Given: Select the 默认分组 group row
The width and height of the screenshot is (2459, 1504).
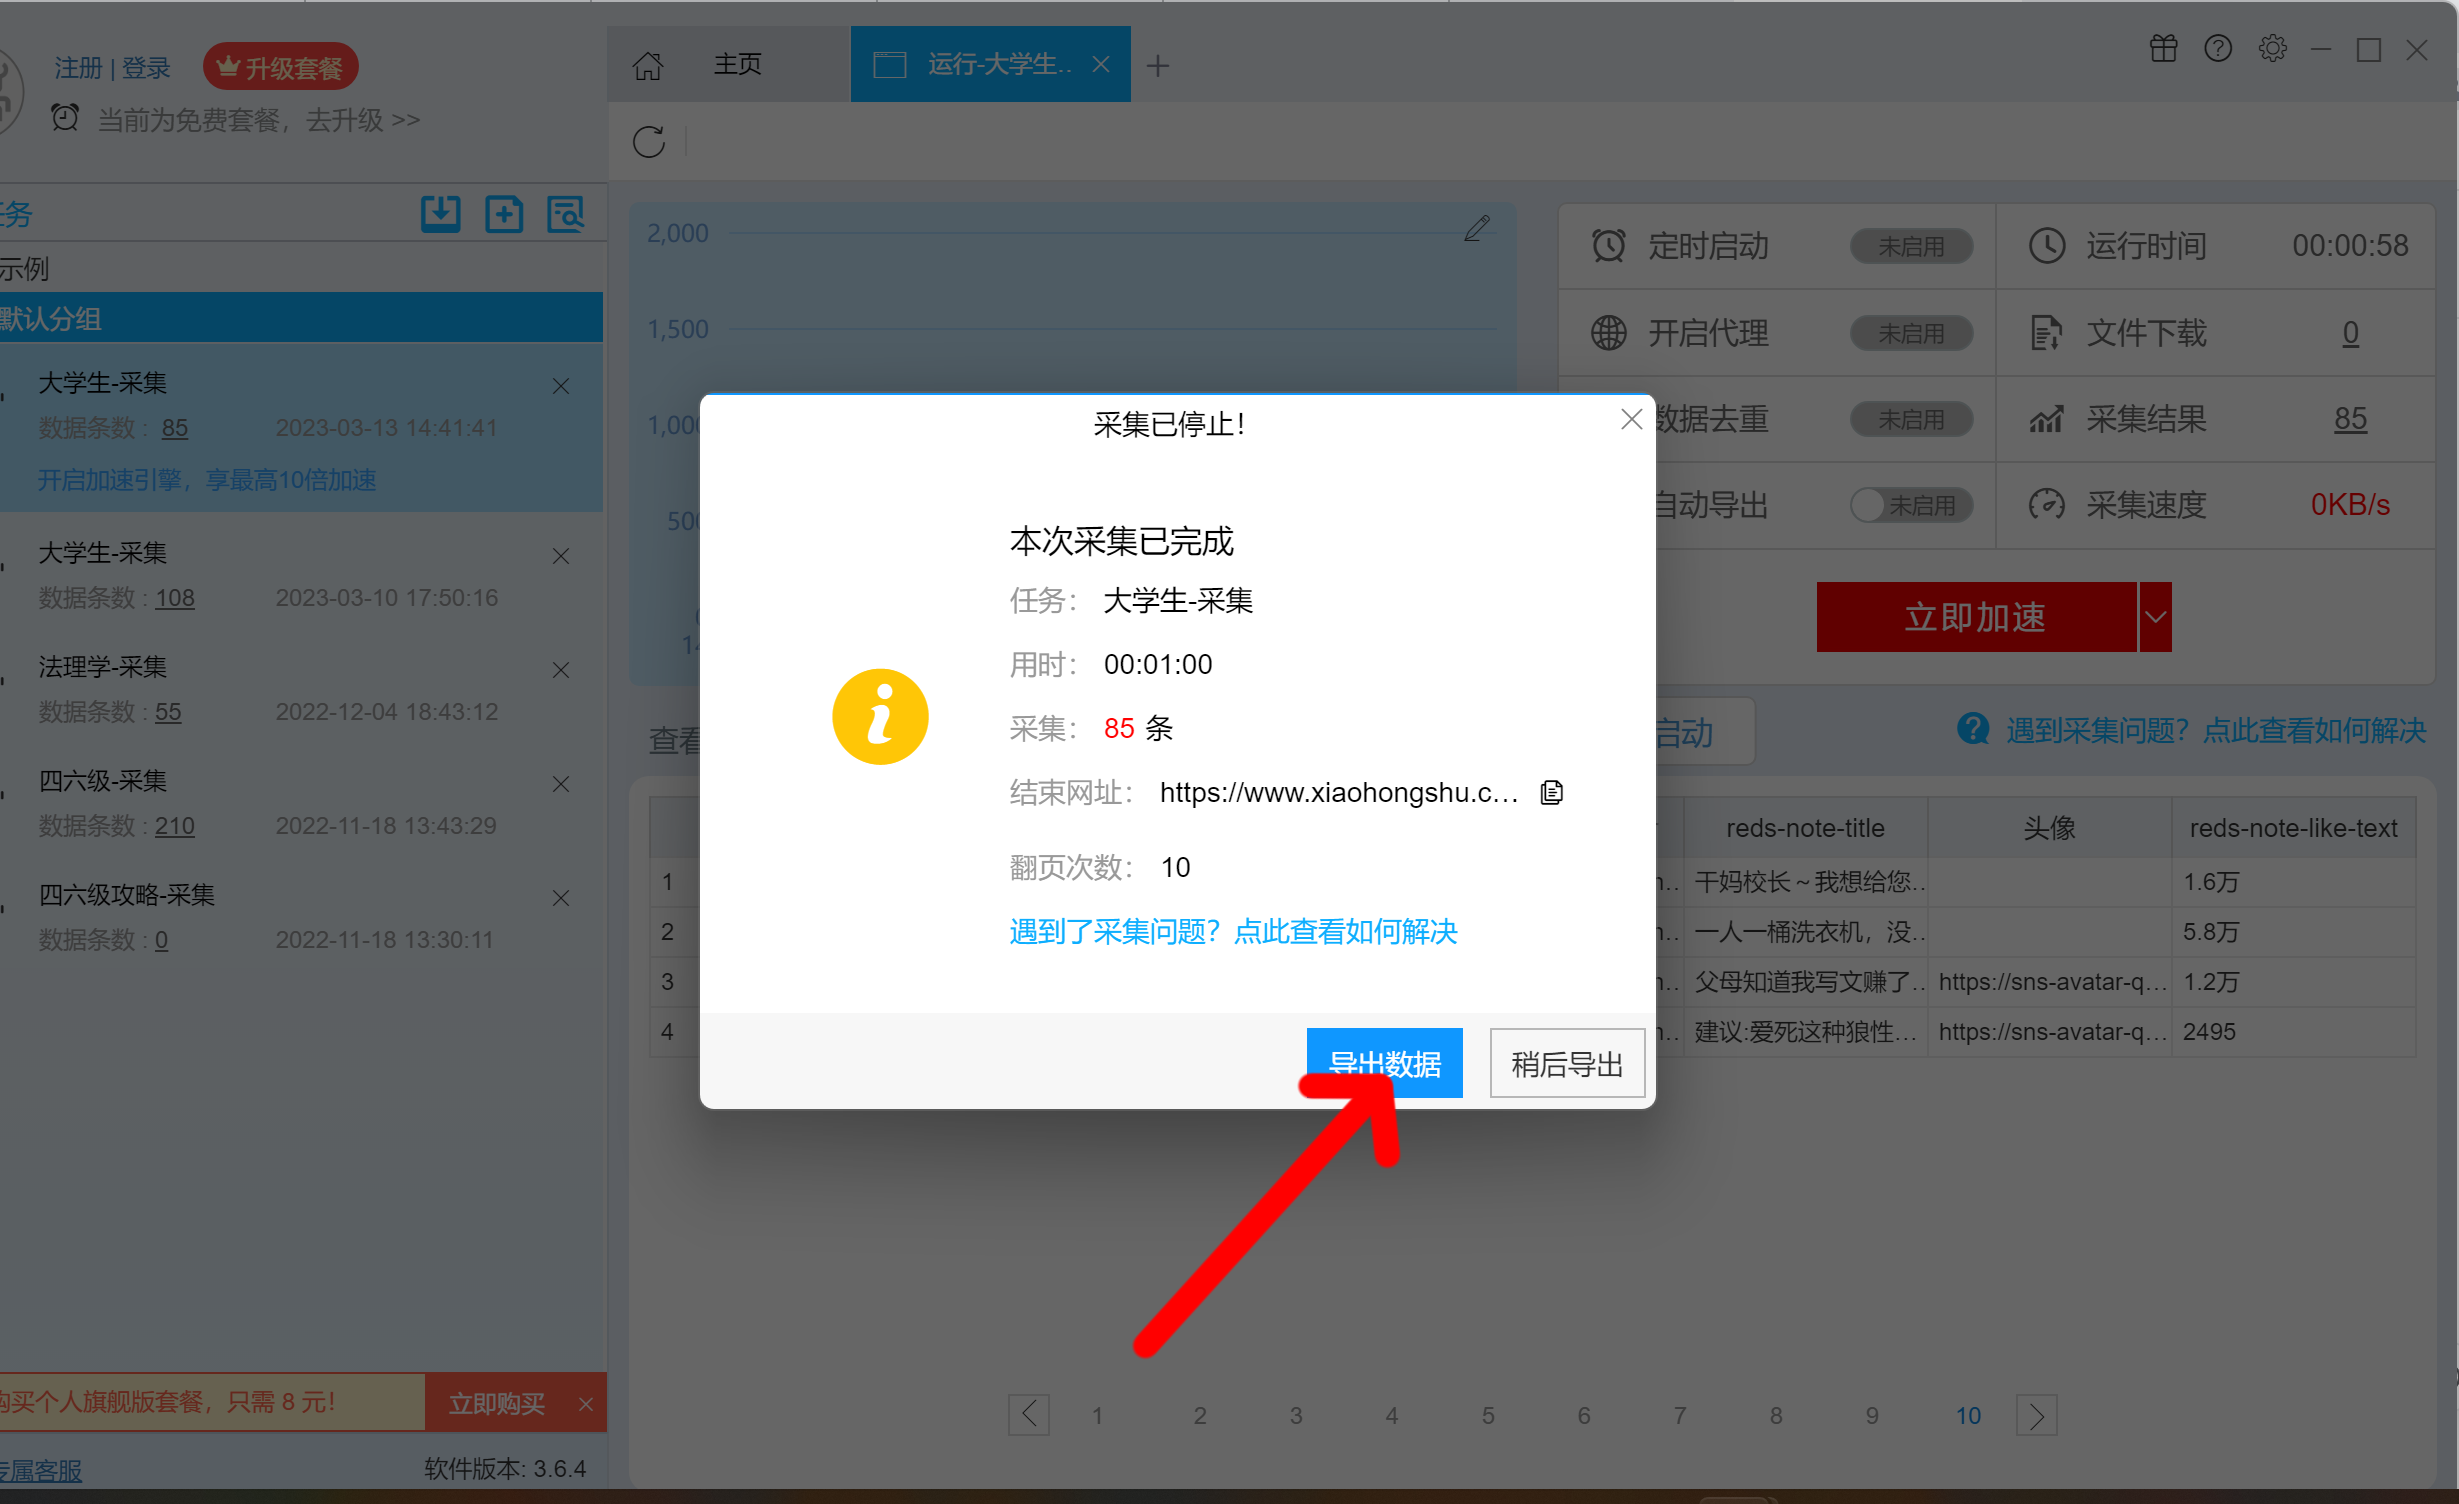Looking at the screenshot, I should click(x=301, y=318).
